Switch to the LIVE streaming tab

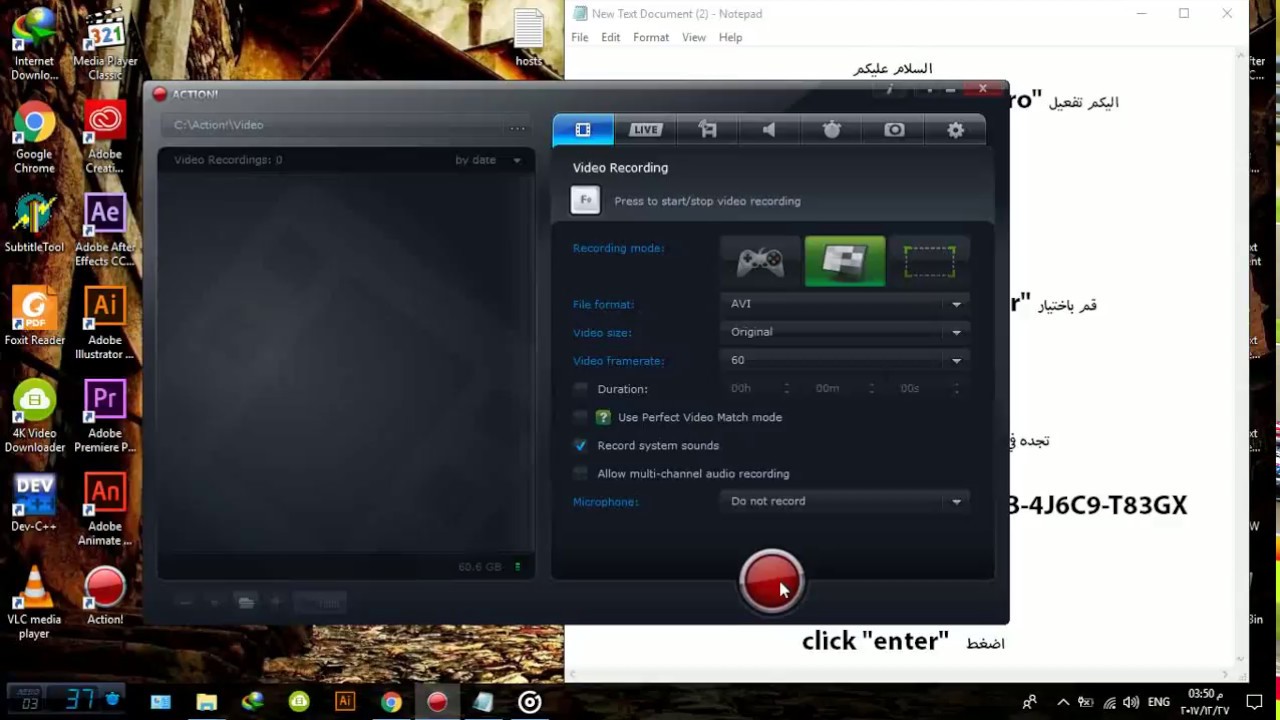[645, 130]
